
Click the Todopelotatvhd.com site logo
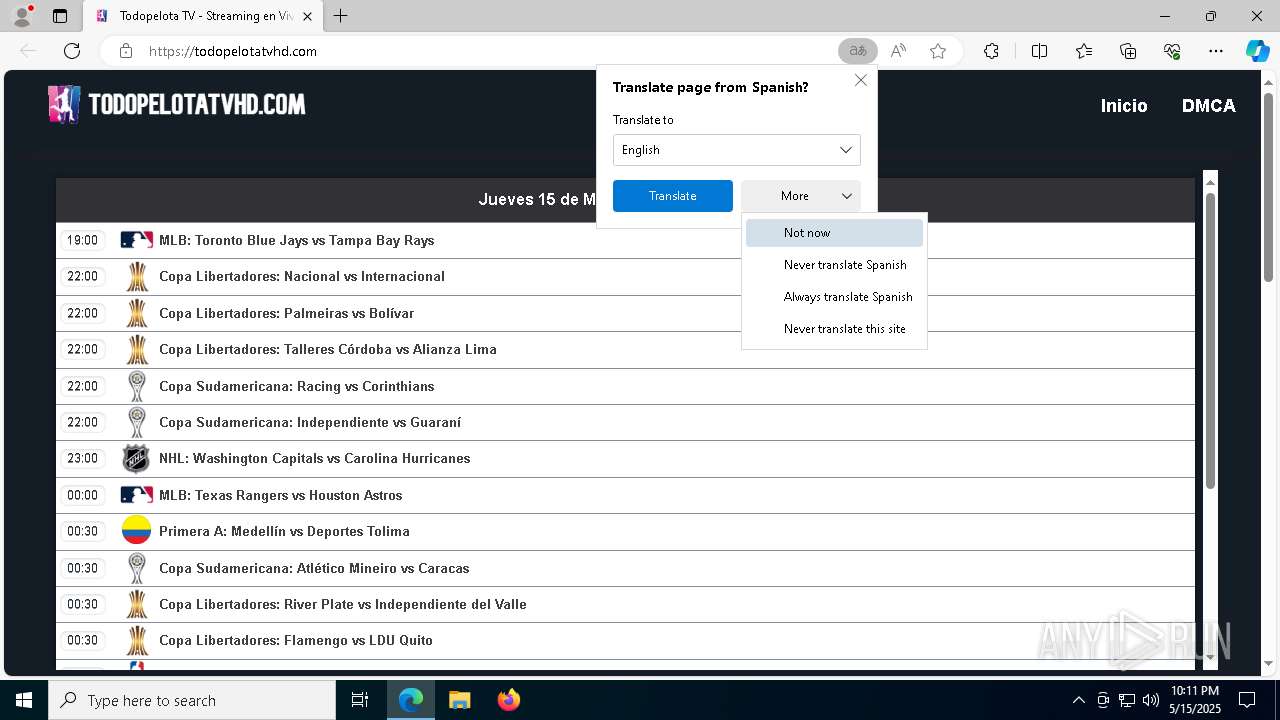pyautogui.click(x=176, y=104)
